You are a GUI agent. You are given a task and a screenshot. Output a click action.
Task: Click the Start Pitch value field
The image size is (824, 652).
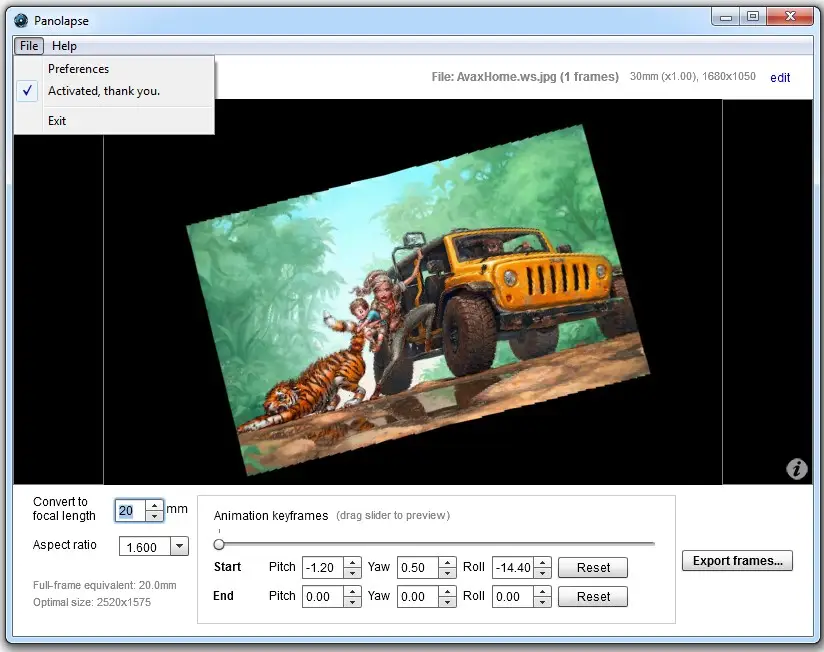pyautogui.click(x=323, y=567)
